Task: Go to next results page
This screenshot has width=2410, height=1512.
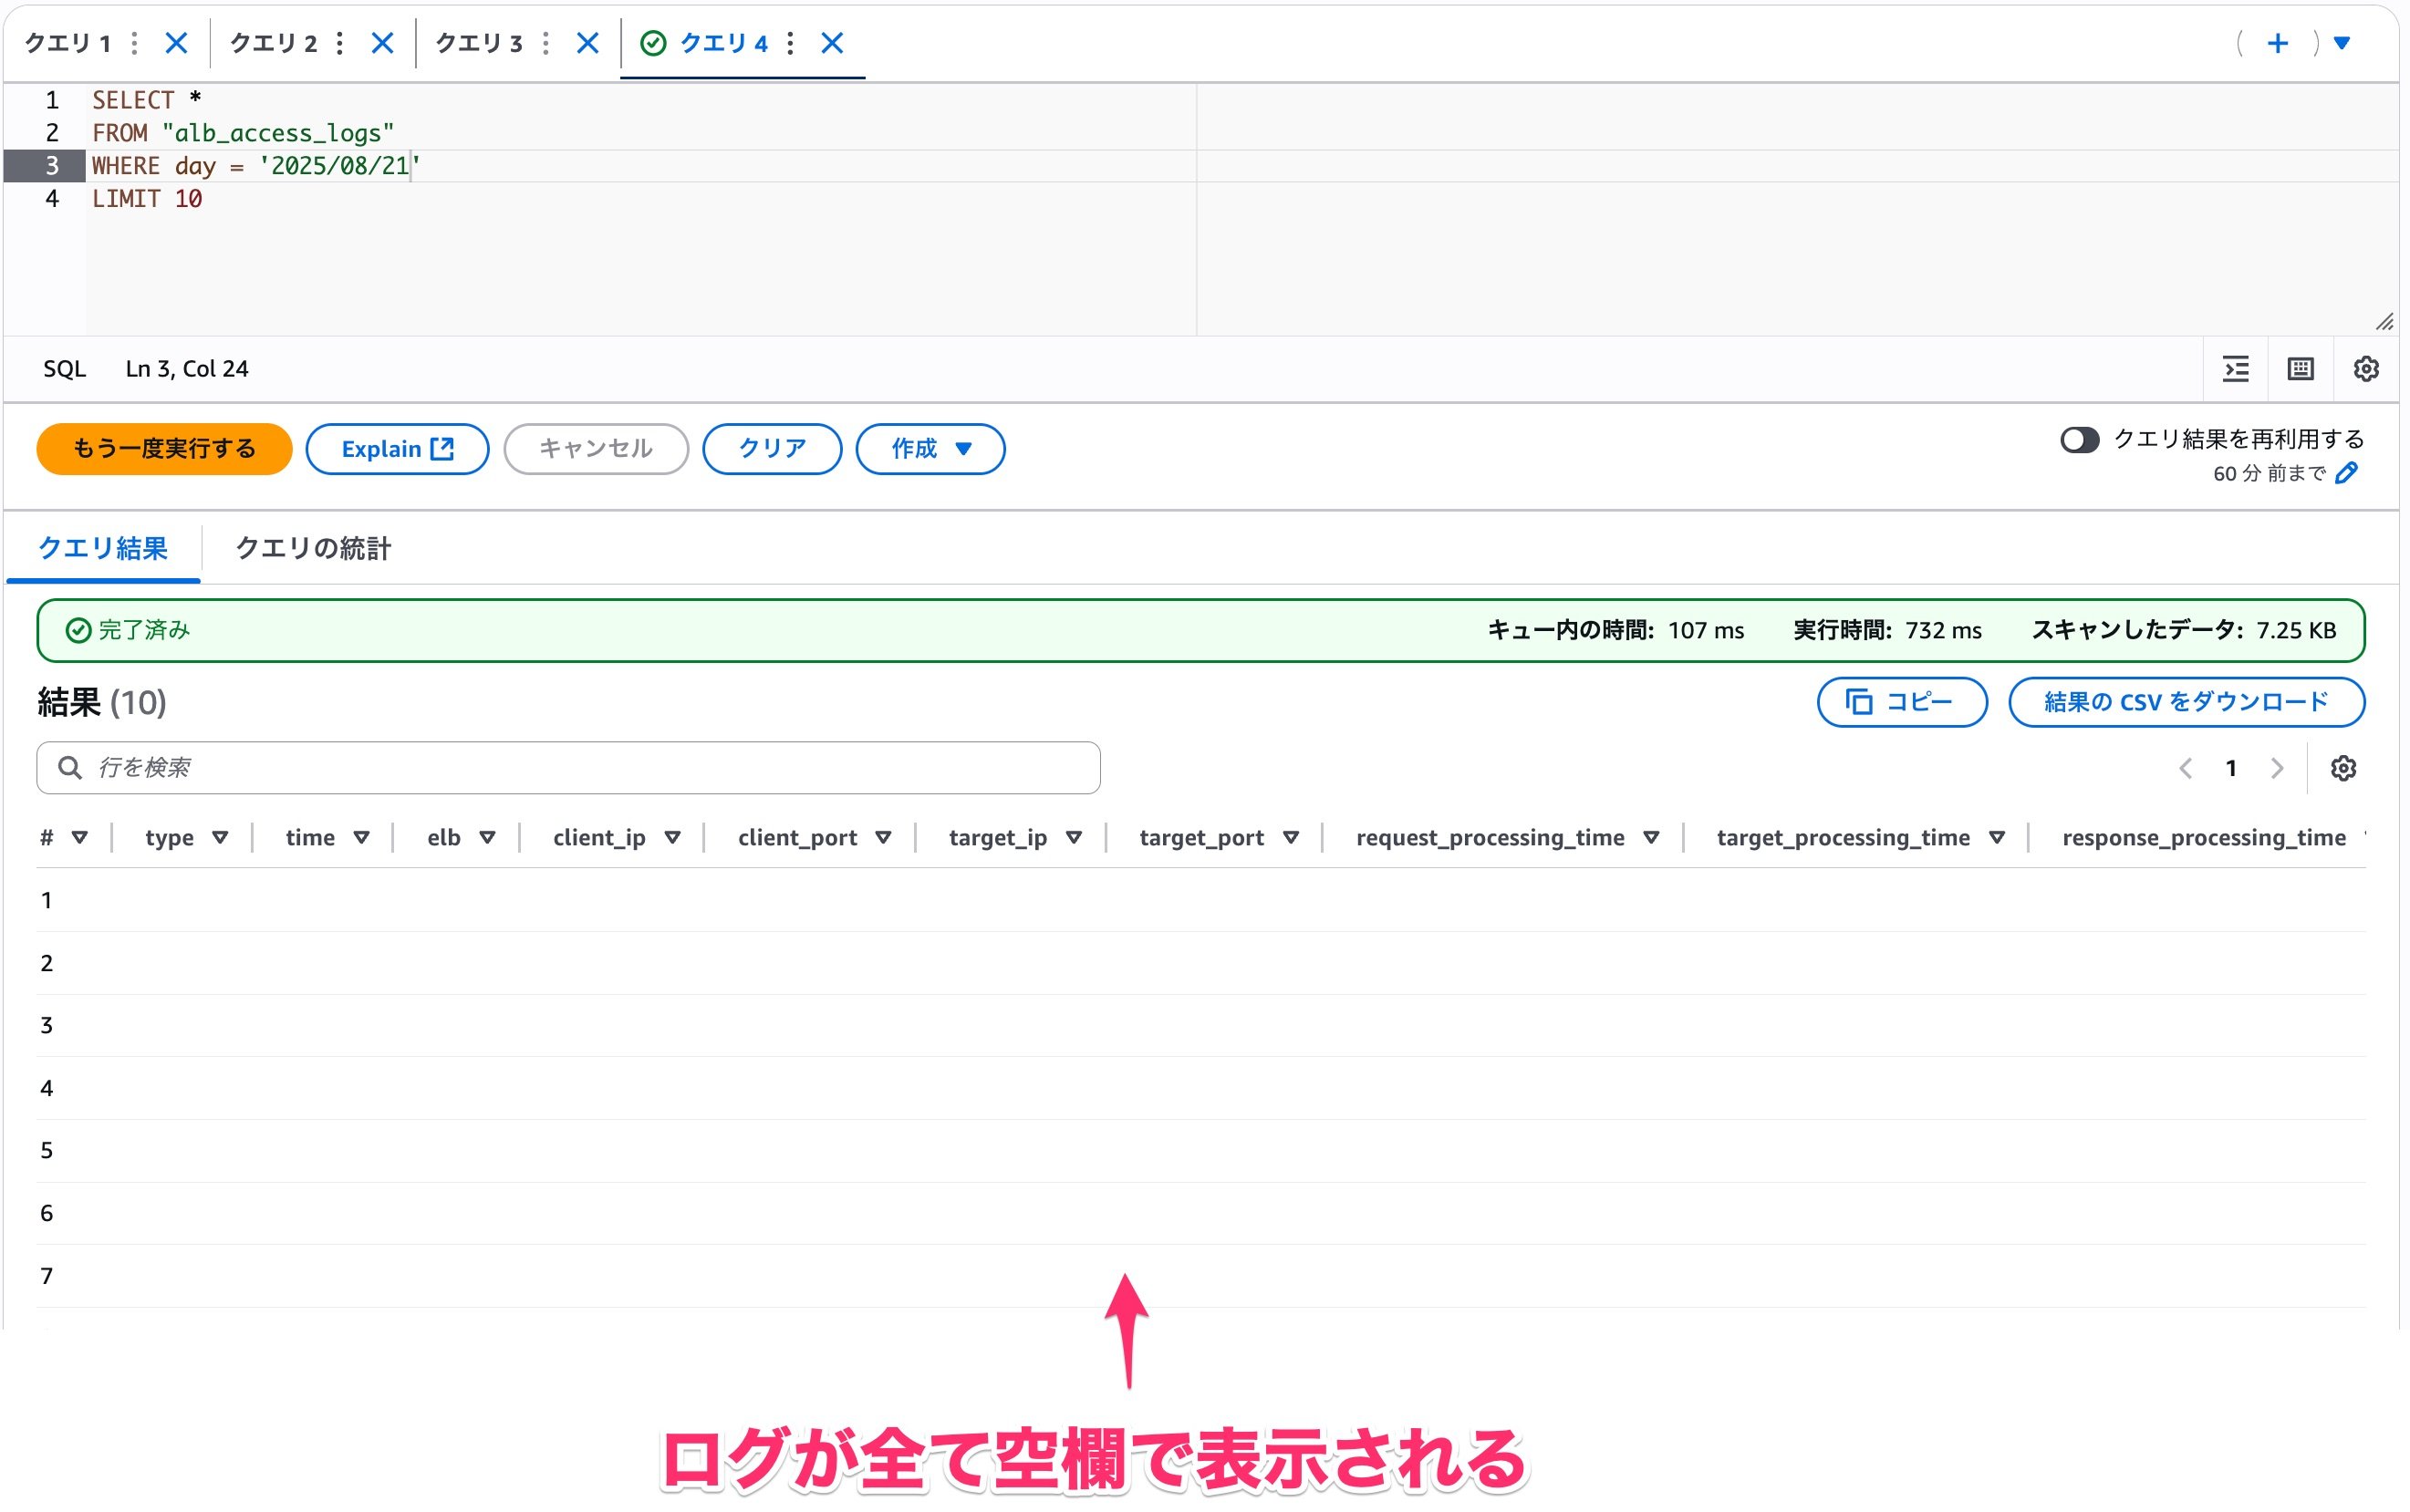Action: [2277, 768]
